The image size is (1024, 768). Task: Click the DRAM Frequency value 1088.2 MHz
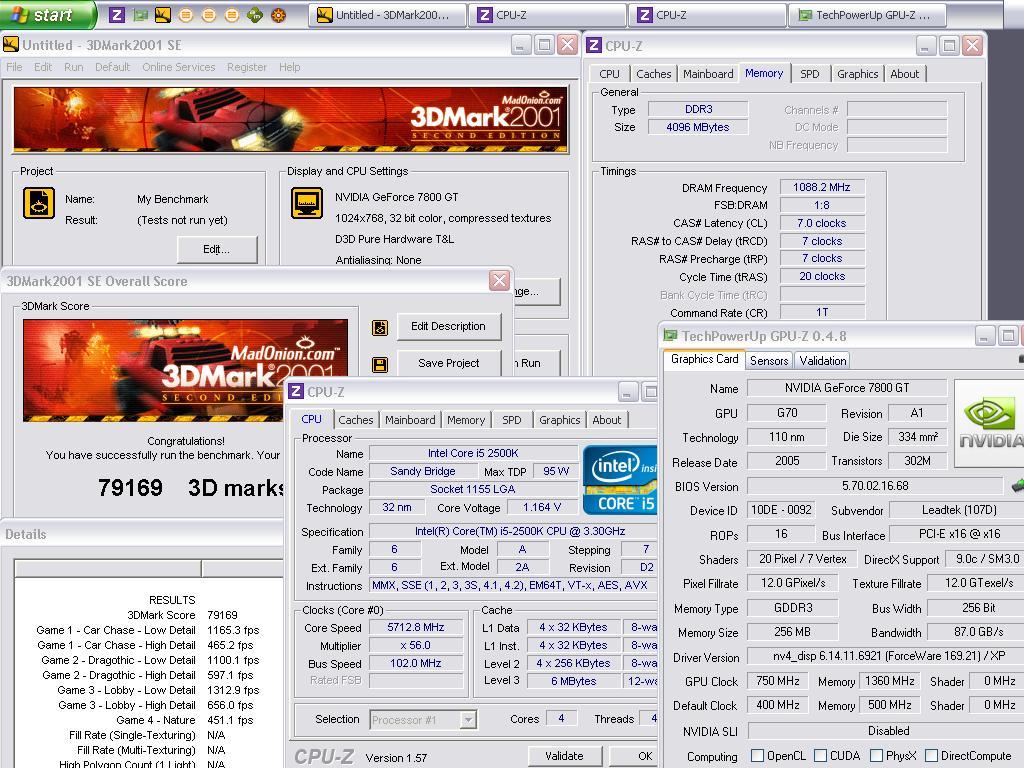point(822,187)
